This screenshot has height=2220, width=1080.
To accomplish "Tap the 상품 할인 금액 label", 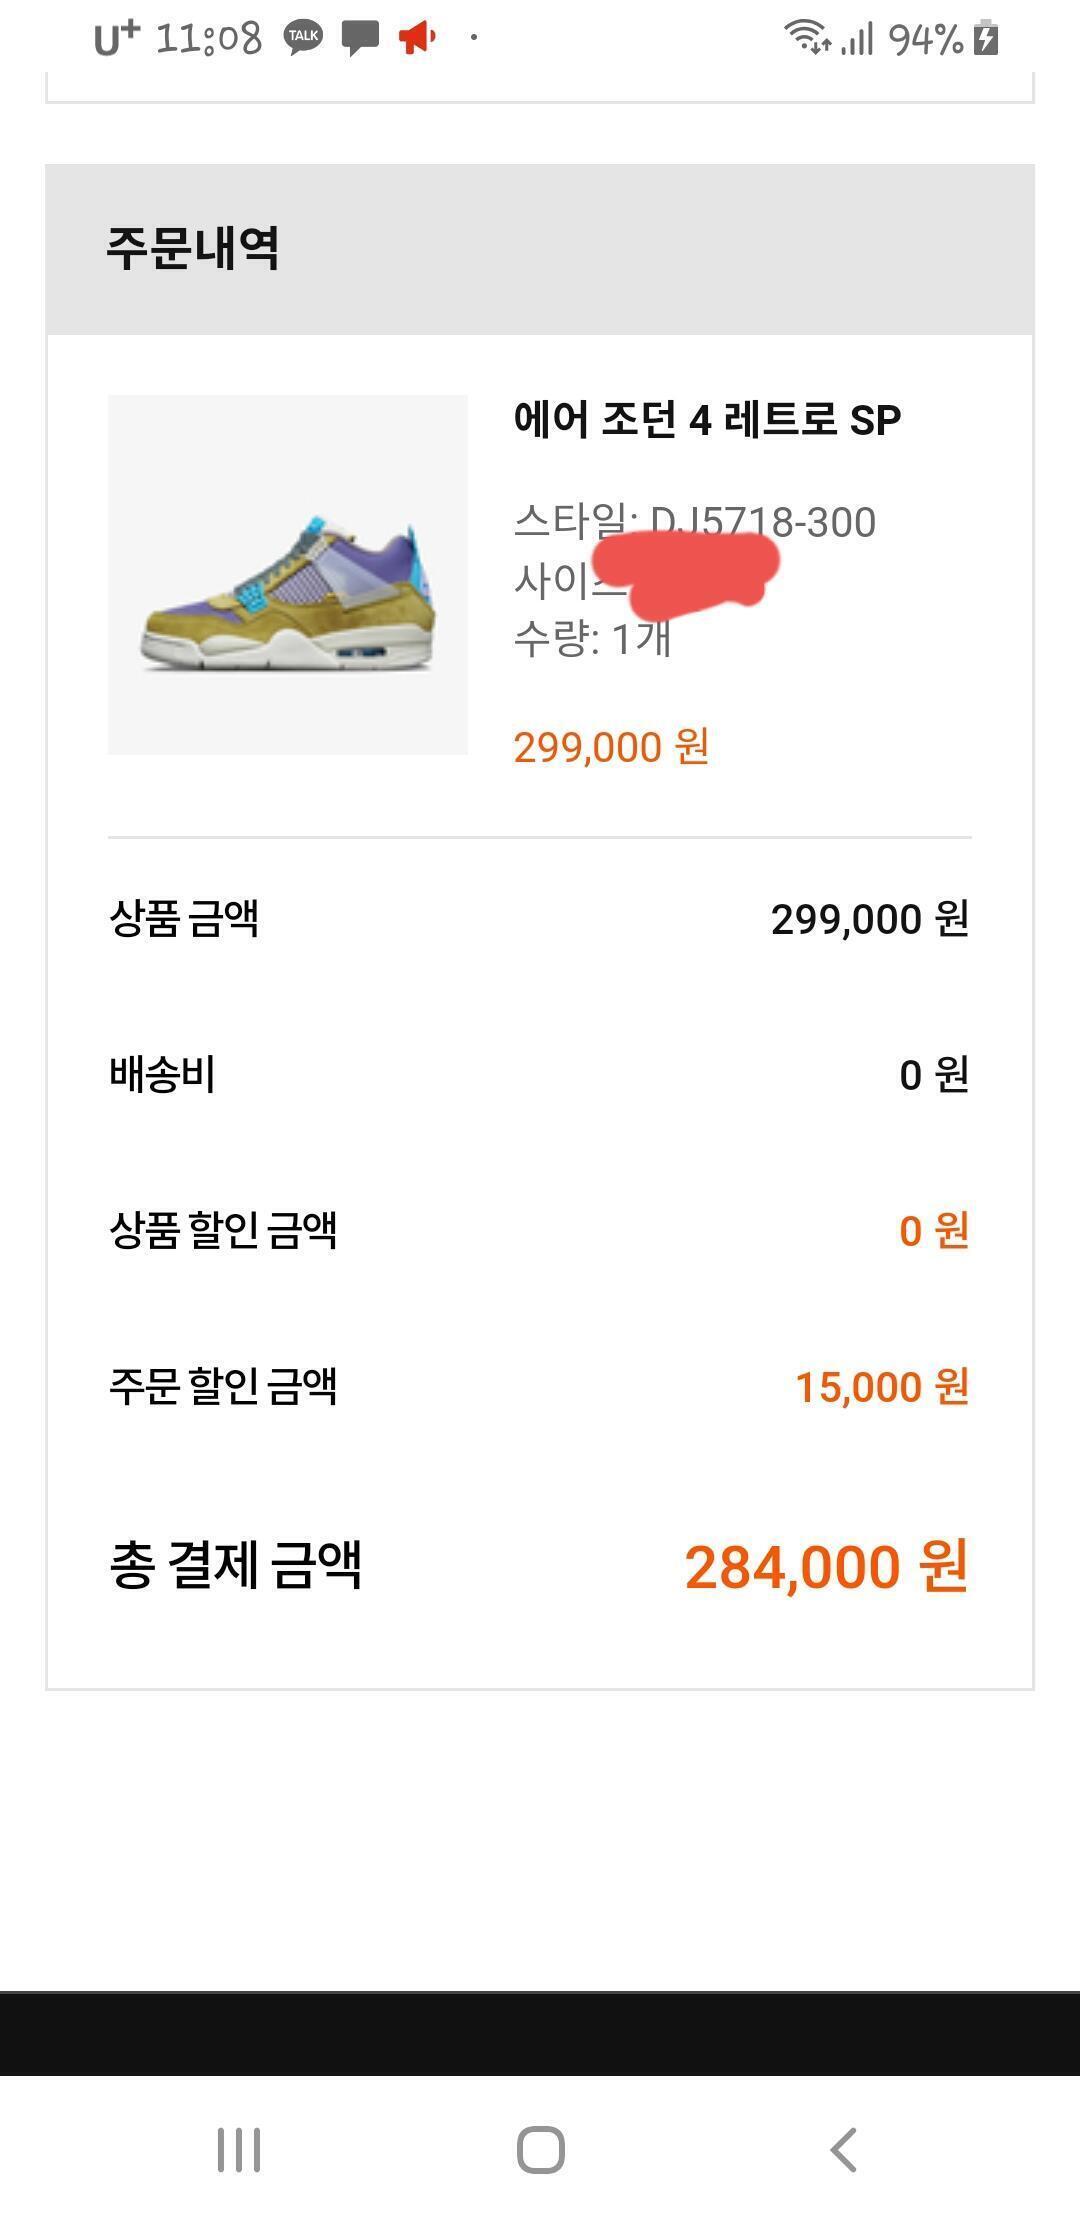I will pyautogui.click(x=223, y=1231).
